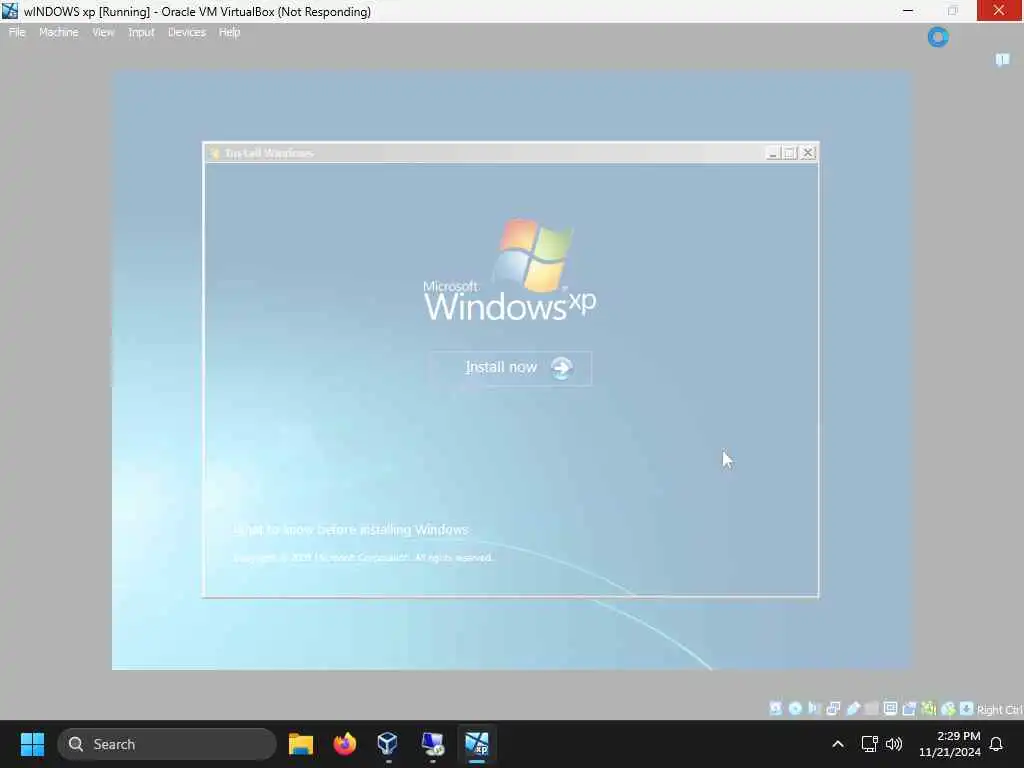This screenshot has height=768, width=1024.
Task: Open volume control in system tray
Action: coord(894,744)
